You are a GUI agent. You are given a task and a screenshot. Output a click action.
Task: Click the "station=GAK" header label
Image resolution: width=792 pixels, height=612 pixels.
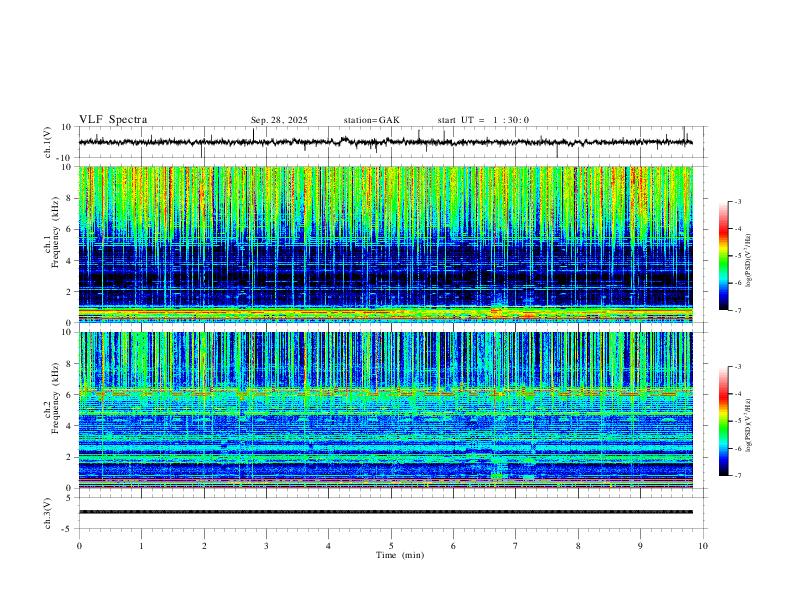click(371, 120)
